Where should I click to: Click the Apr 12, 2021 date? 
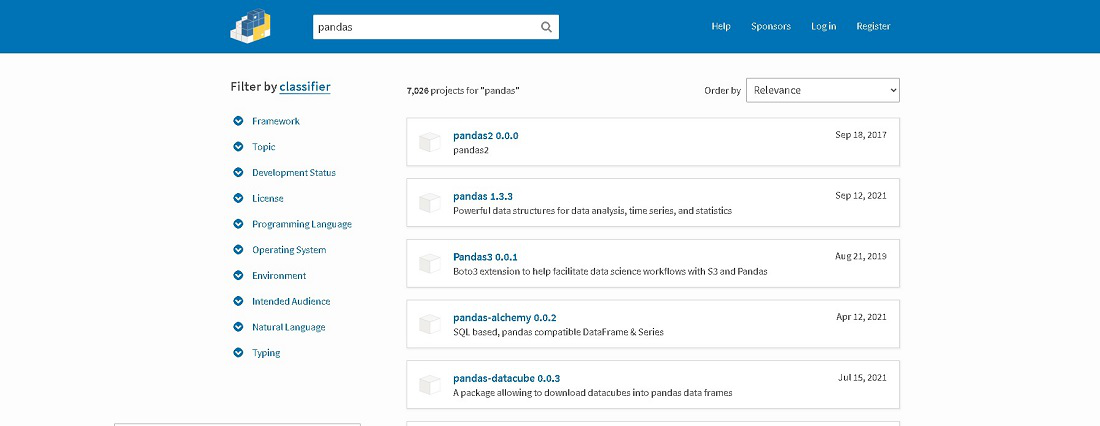coord(861,317)
